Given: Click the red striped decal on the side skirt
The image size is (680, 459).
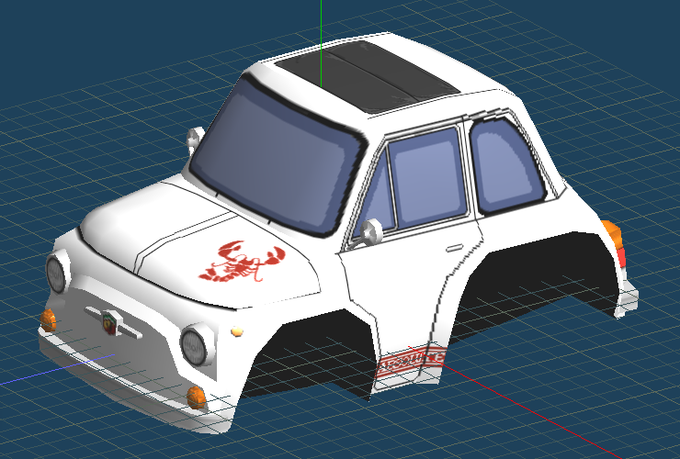Looking at the screenshot, I should 411,363.
